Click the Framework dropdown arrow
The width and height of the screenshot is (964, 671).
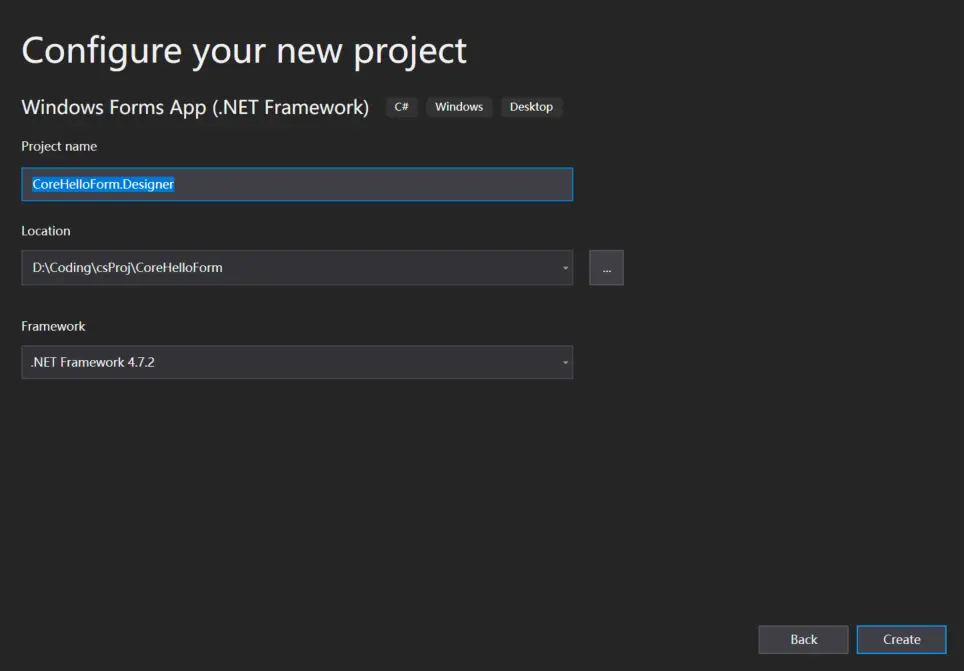click(565, 363)
